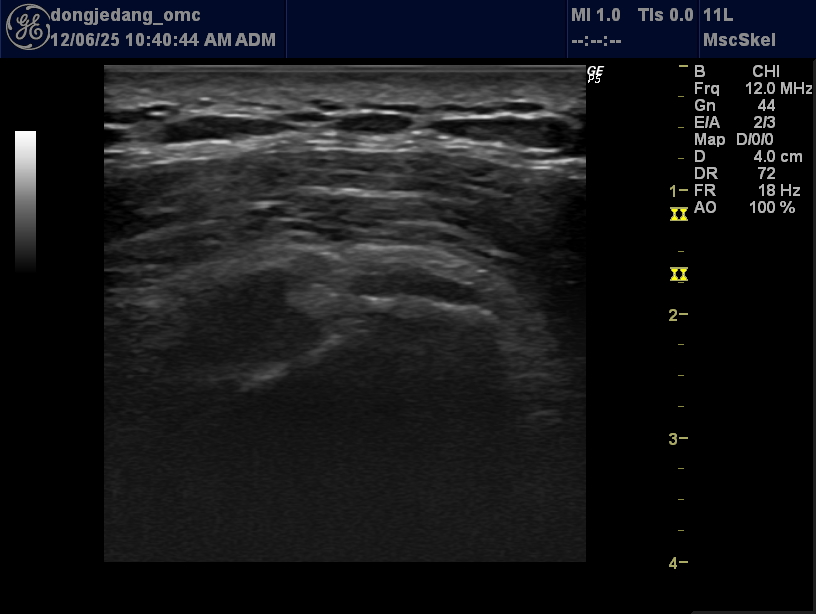Viewport: 816px width, 614px height.
Task: Select the 1 cm depth scale mark
Action: coord(678,190)
